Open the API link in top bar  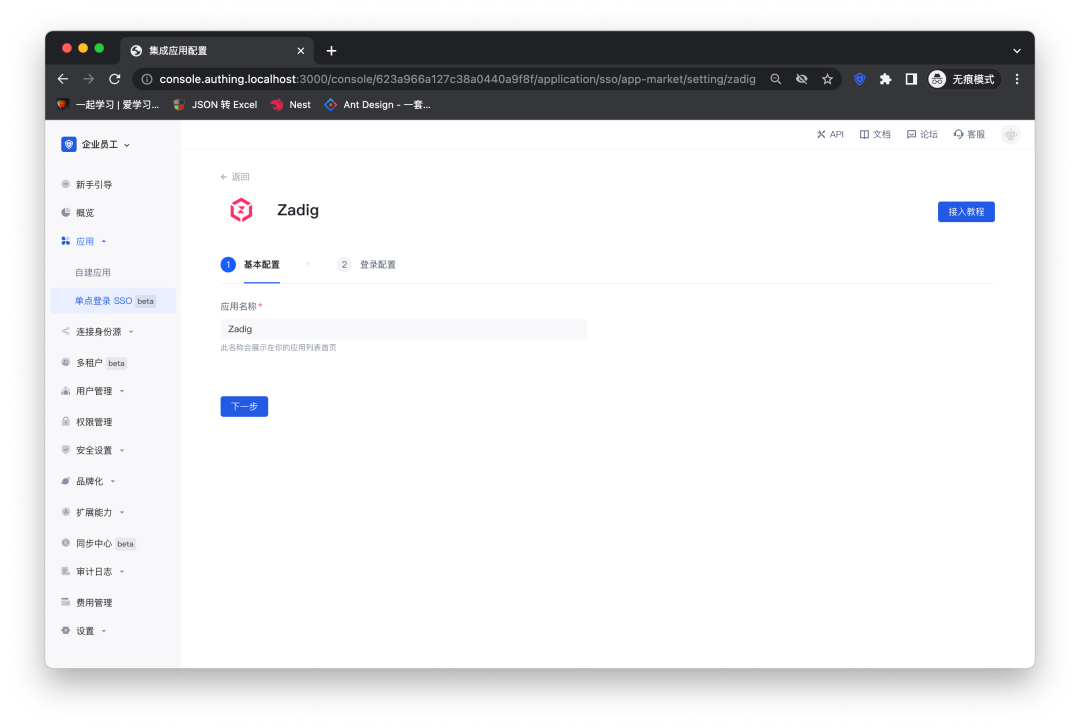(x=830, y=134)
